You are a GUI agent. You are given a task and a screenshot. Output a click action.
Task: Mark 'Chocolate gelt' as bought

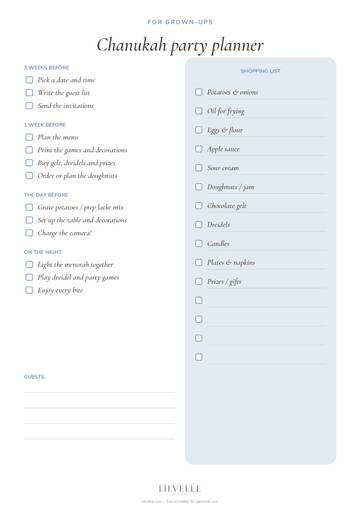[x=199, y=206]
